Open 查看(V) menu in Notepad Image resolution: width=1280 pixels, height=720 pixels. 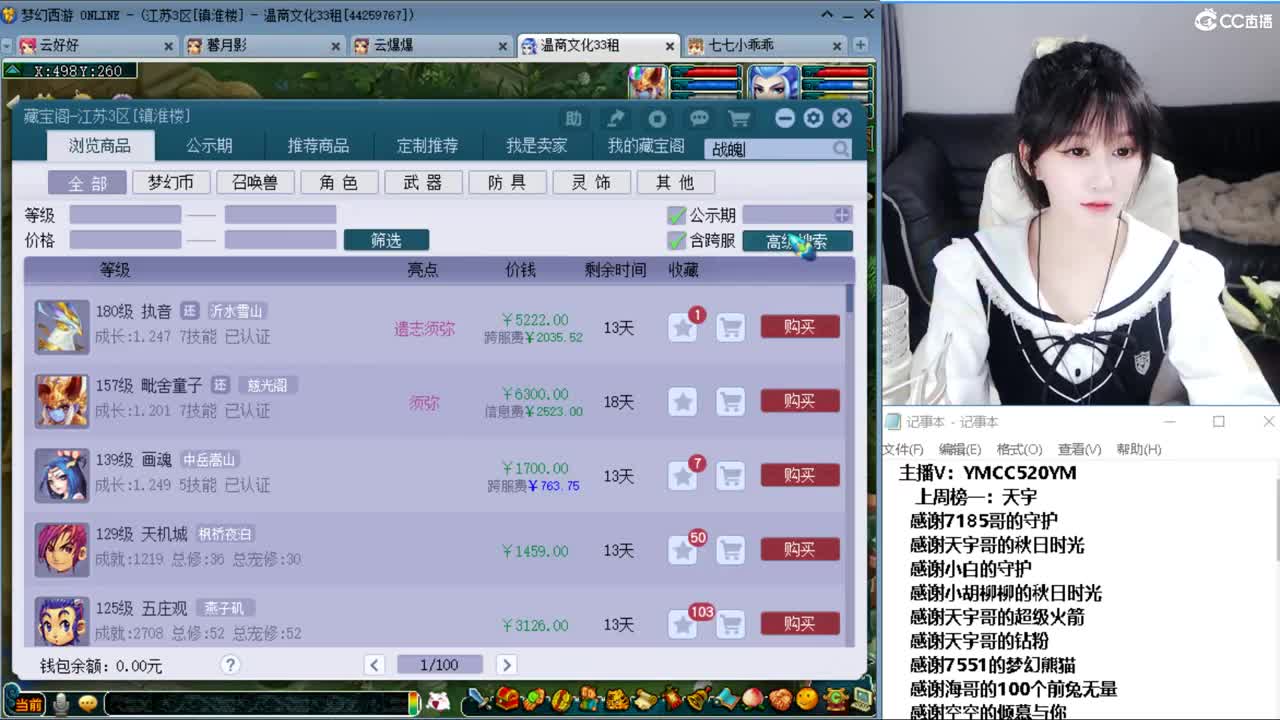[x=1079, y=449]
